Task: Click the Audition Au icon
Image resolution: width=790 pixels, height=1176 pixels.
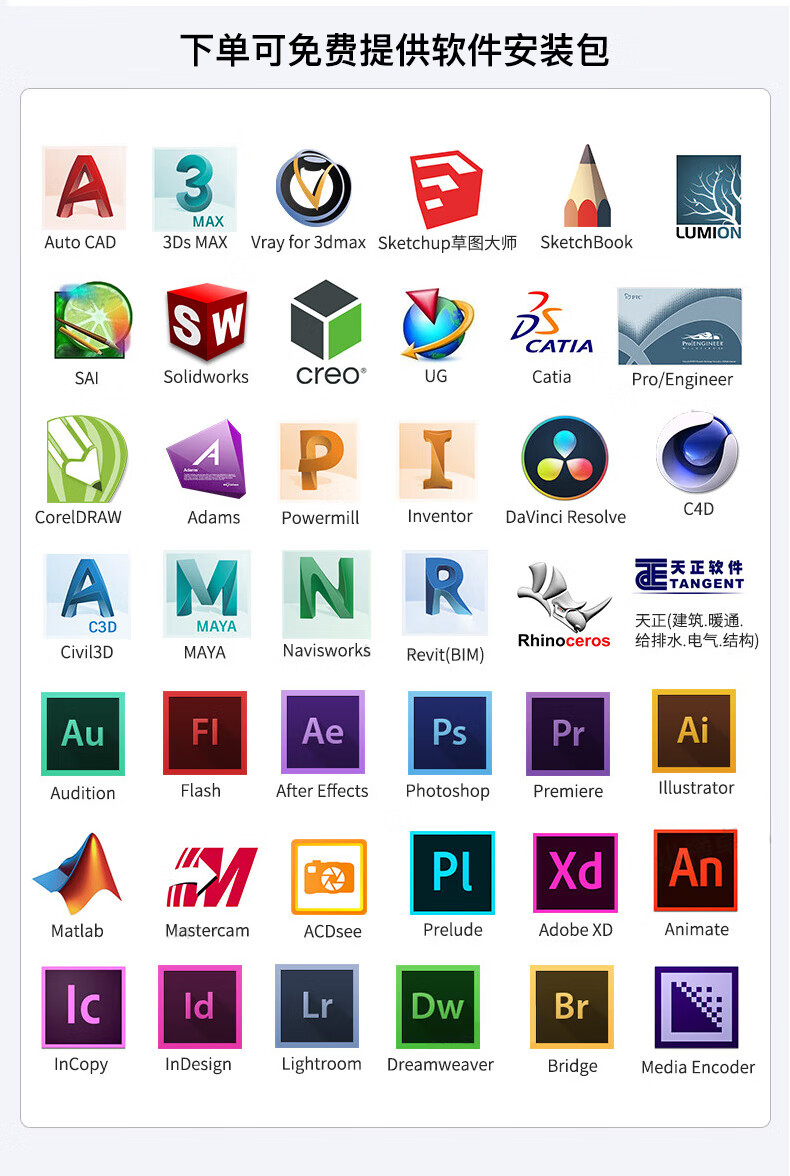Action: point(83,734)
